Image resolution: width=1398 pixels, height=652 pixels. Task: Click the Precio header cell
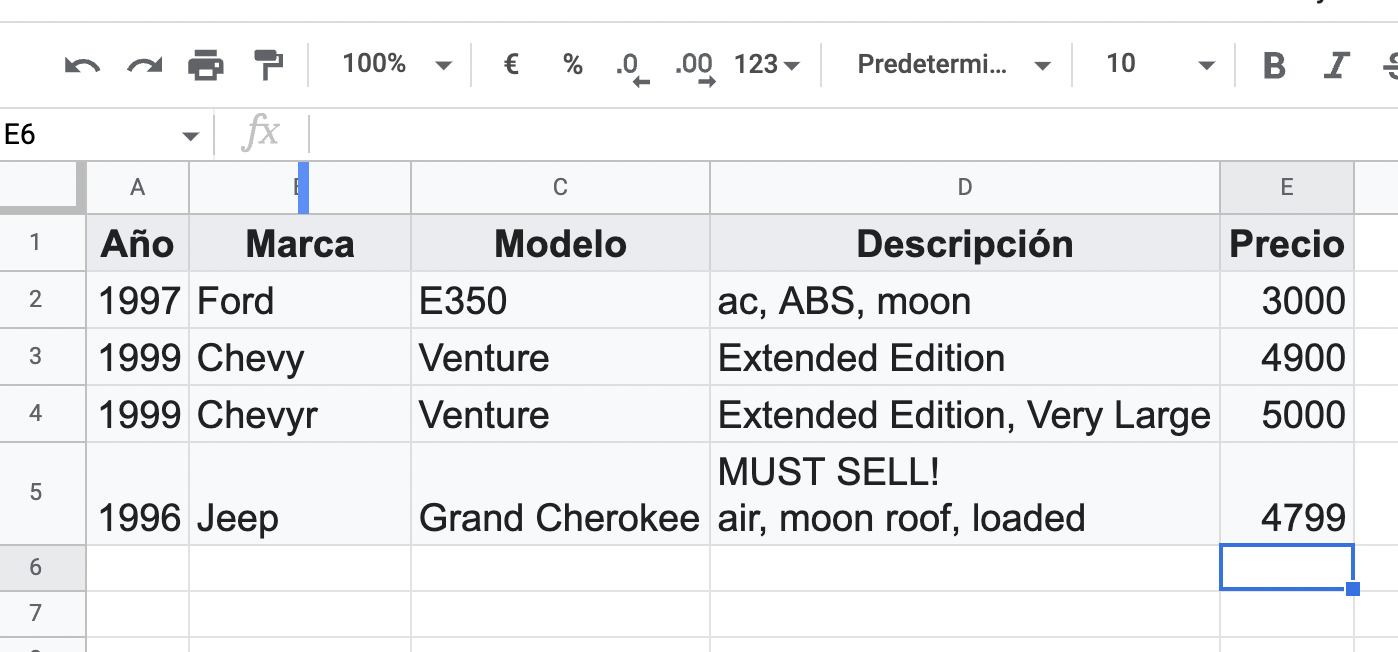1287,243
